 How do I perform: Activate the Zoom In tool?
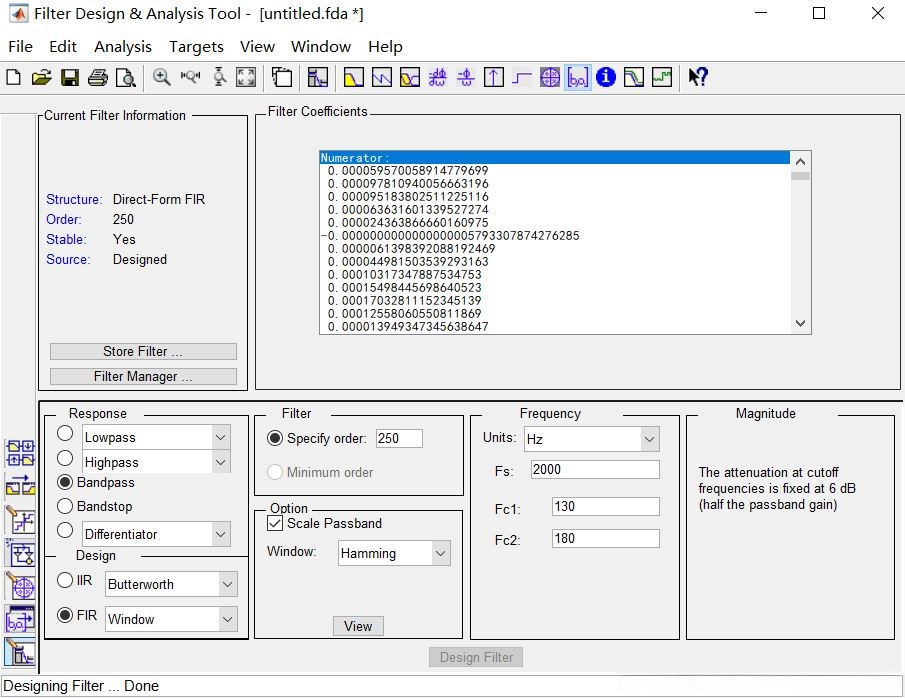pos(162,78)
